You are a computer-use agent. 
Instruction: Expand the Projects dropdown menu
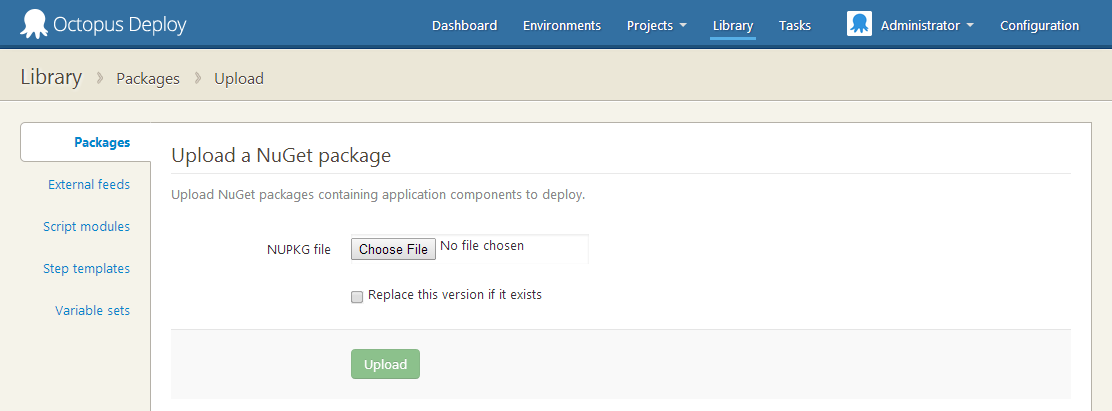pyautogui.click(x=657, y=26)
